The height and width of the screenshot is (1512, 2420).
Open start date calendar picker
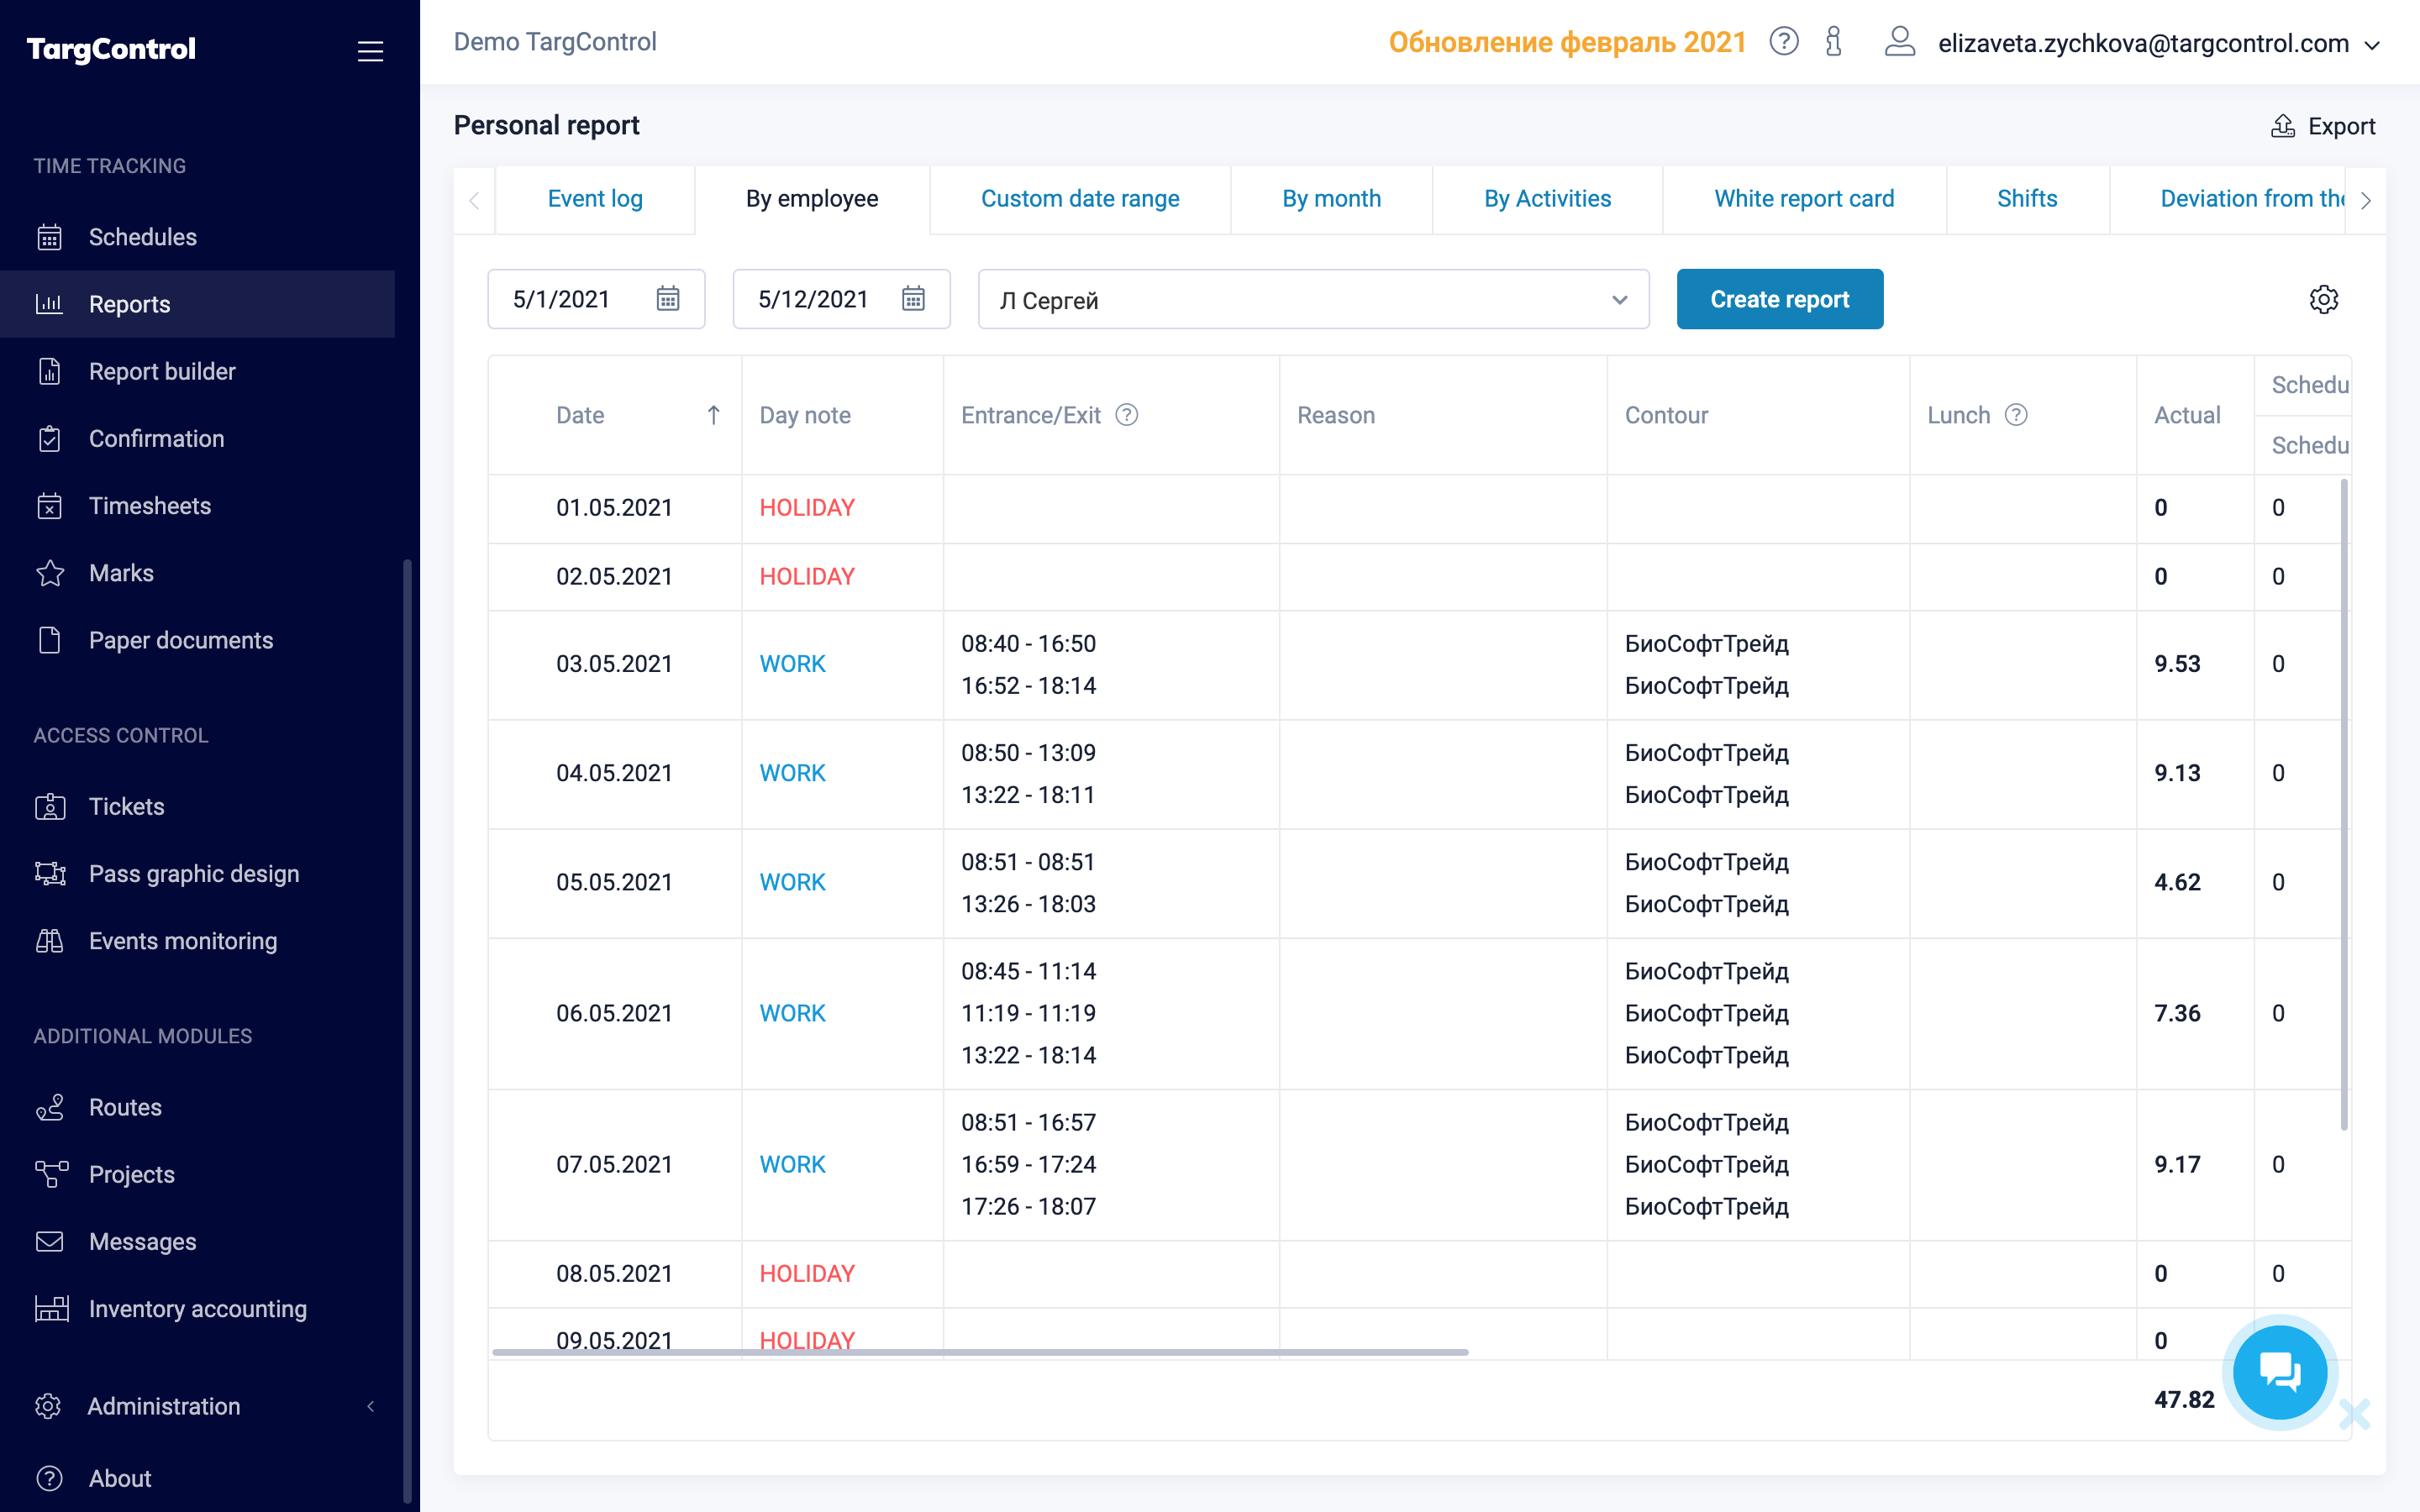pyautogui.click(x=668, y=299)
